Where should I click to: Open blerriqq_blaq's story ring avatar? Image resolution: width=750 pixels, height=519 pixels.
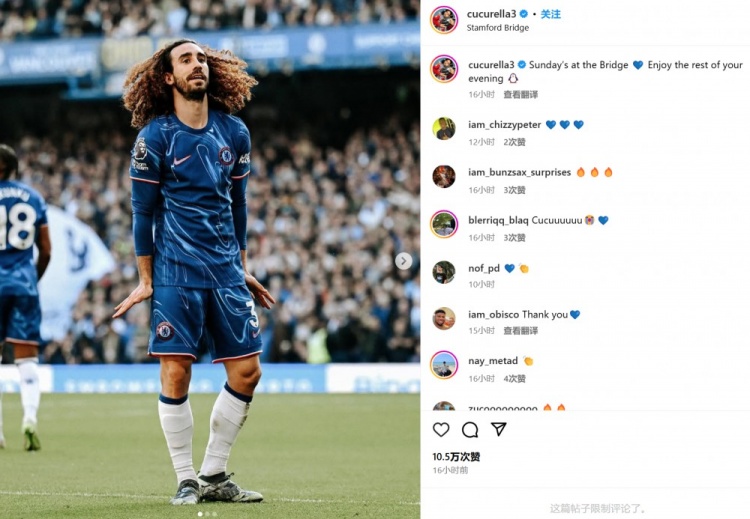click(x=443, y=224)
